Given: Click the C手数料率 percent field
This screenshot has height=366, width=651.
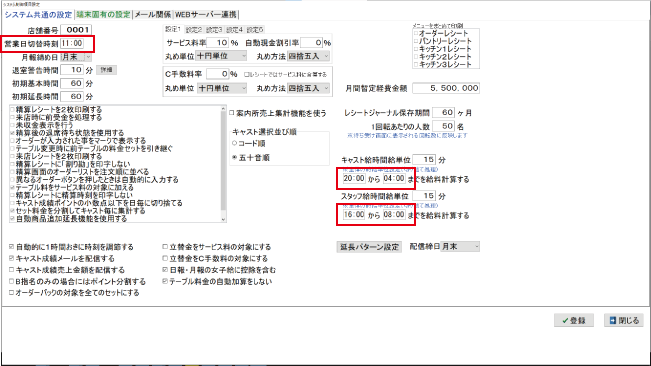Looking at the screenshot, I should click(217, 74).
